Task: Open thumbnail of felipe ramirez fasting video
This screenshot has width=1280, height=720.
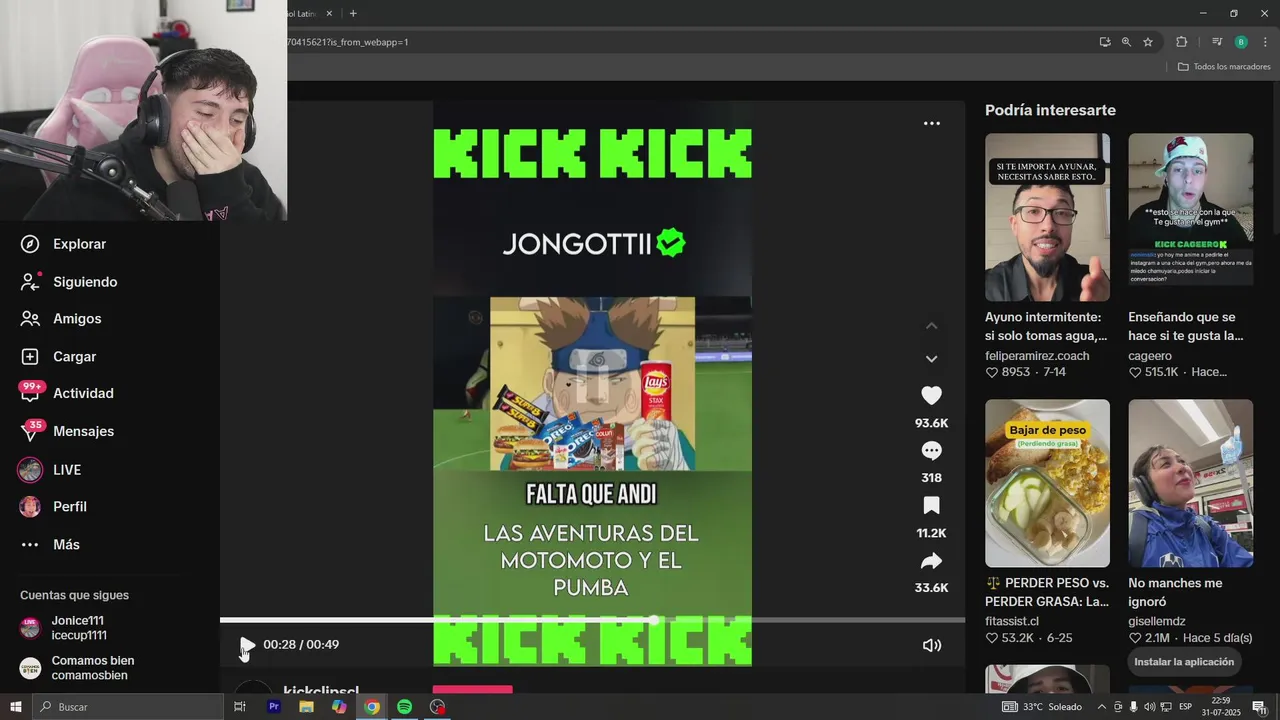Action: coord(1047,217)
